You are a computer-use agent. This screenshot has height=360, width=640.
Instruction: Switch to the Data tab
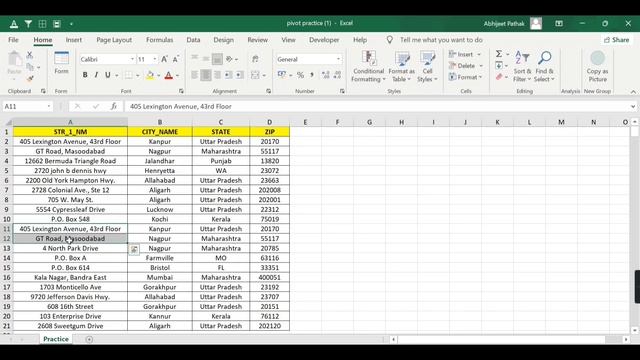[193, 40]
